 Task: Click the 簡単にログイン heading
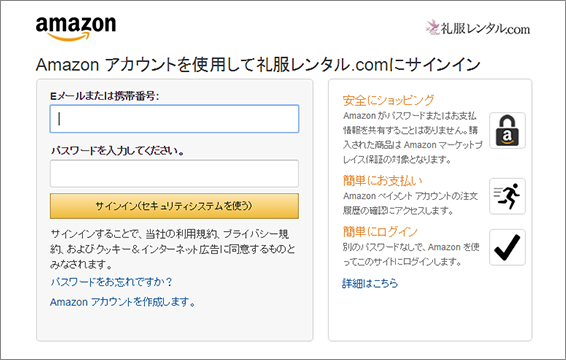click(x=380, y=232)
